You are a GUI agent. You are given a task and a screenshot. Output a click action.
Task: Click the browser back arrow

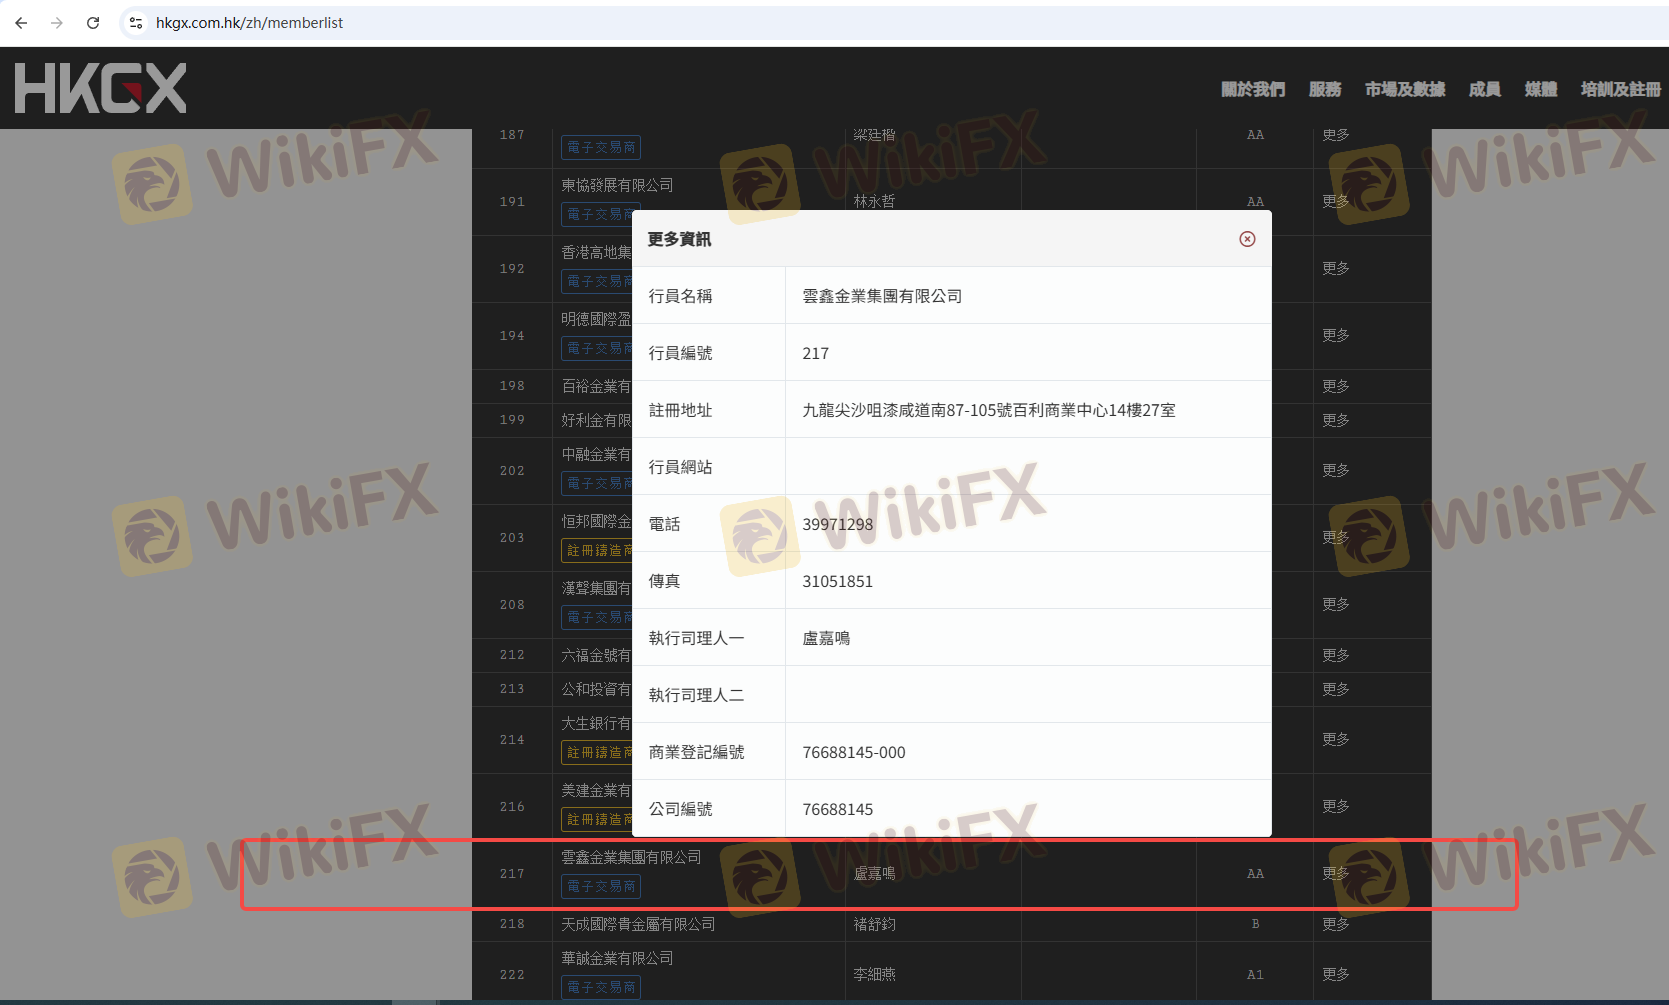pyautogui.click(x=21, y=23)
